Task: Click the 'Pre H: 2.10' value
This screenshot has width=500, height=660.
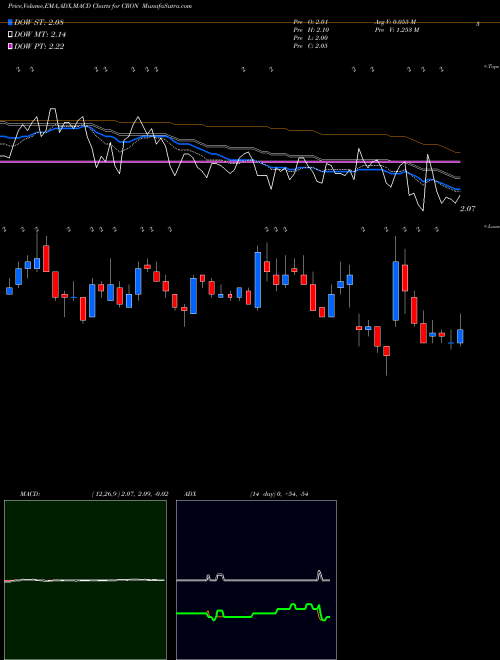Action: (x=311, y=30)
